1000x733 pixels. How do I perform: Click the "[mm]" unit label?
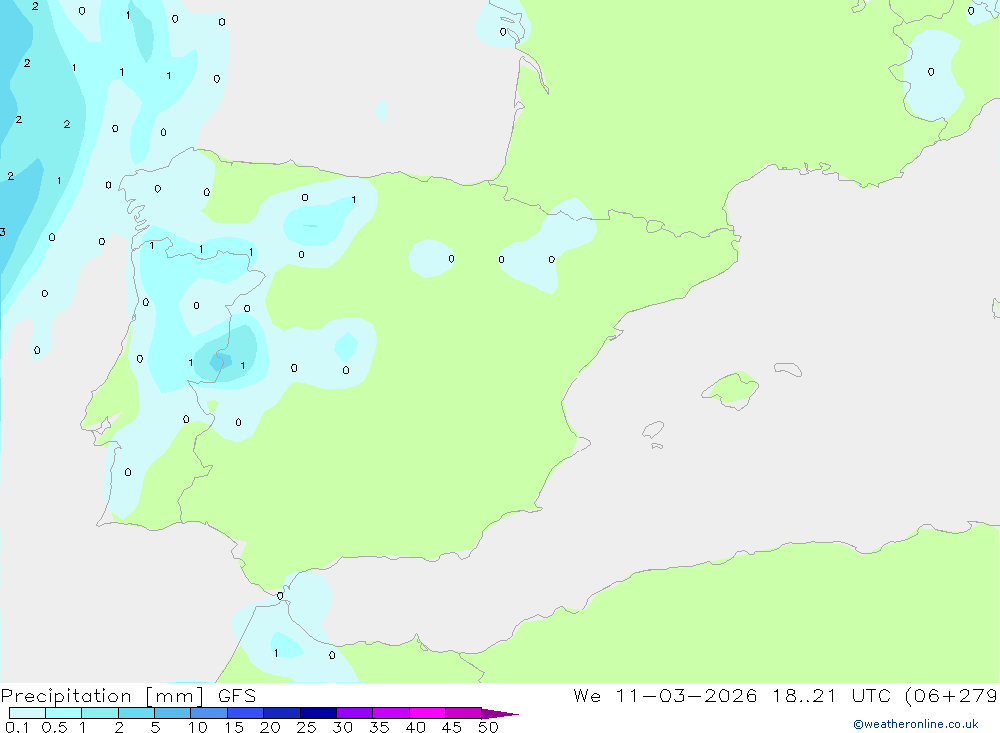175,696
